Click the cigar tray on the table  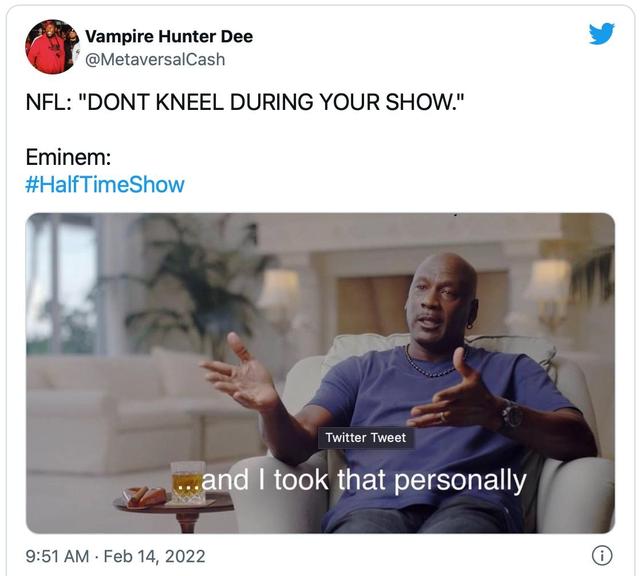click(x=145, y=497)
